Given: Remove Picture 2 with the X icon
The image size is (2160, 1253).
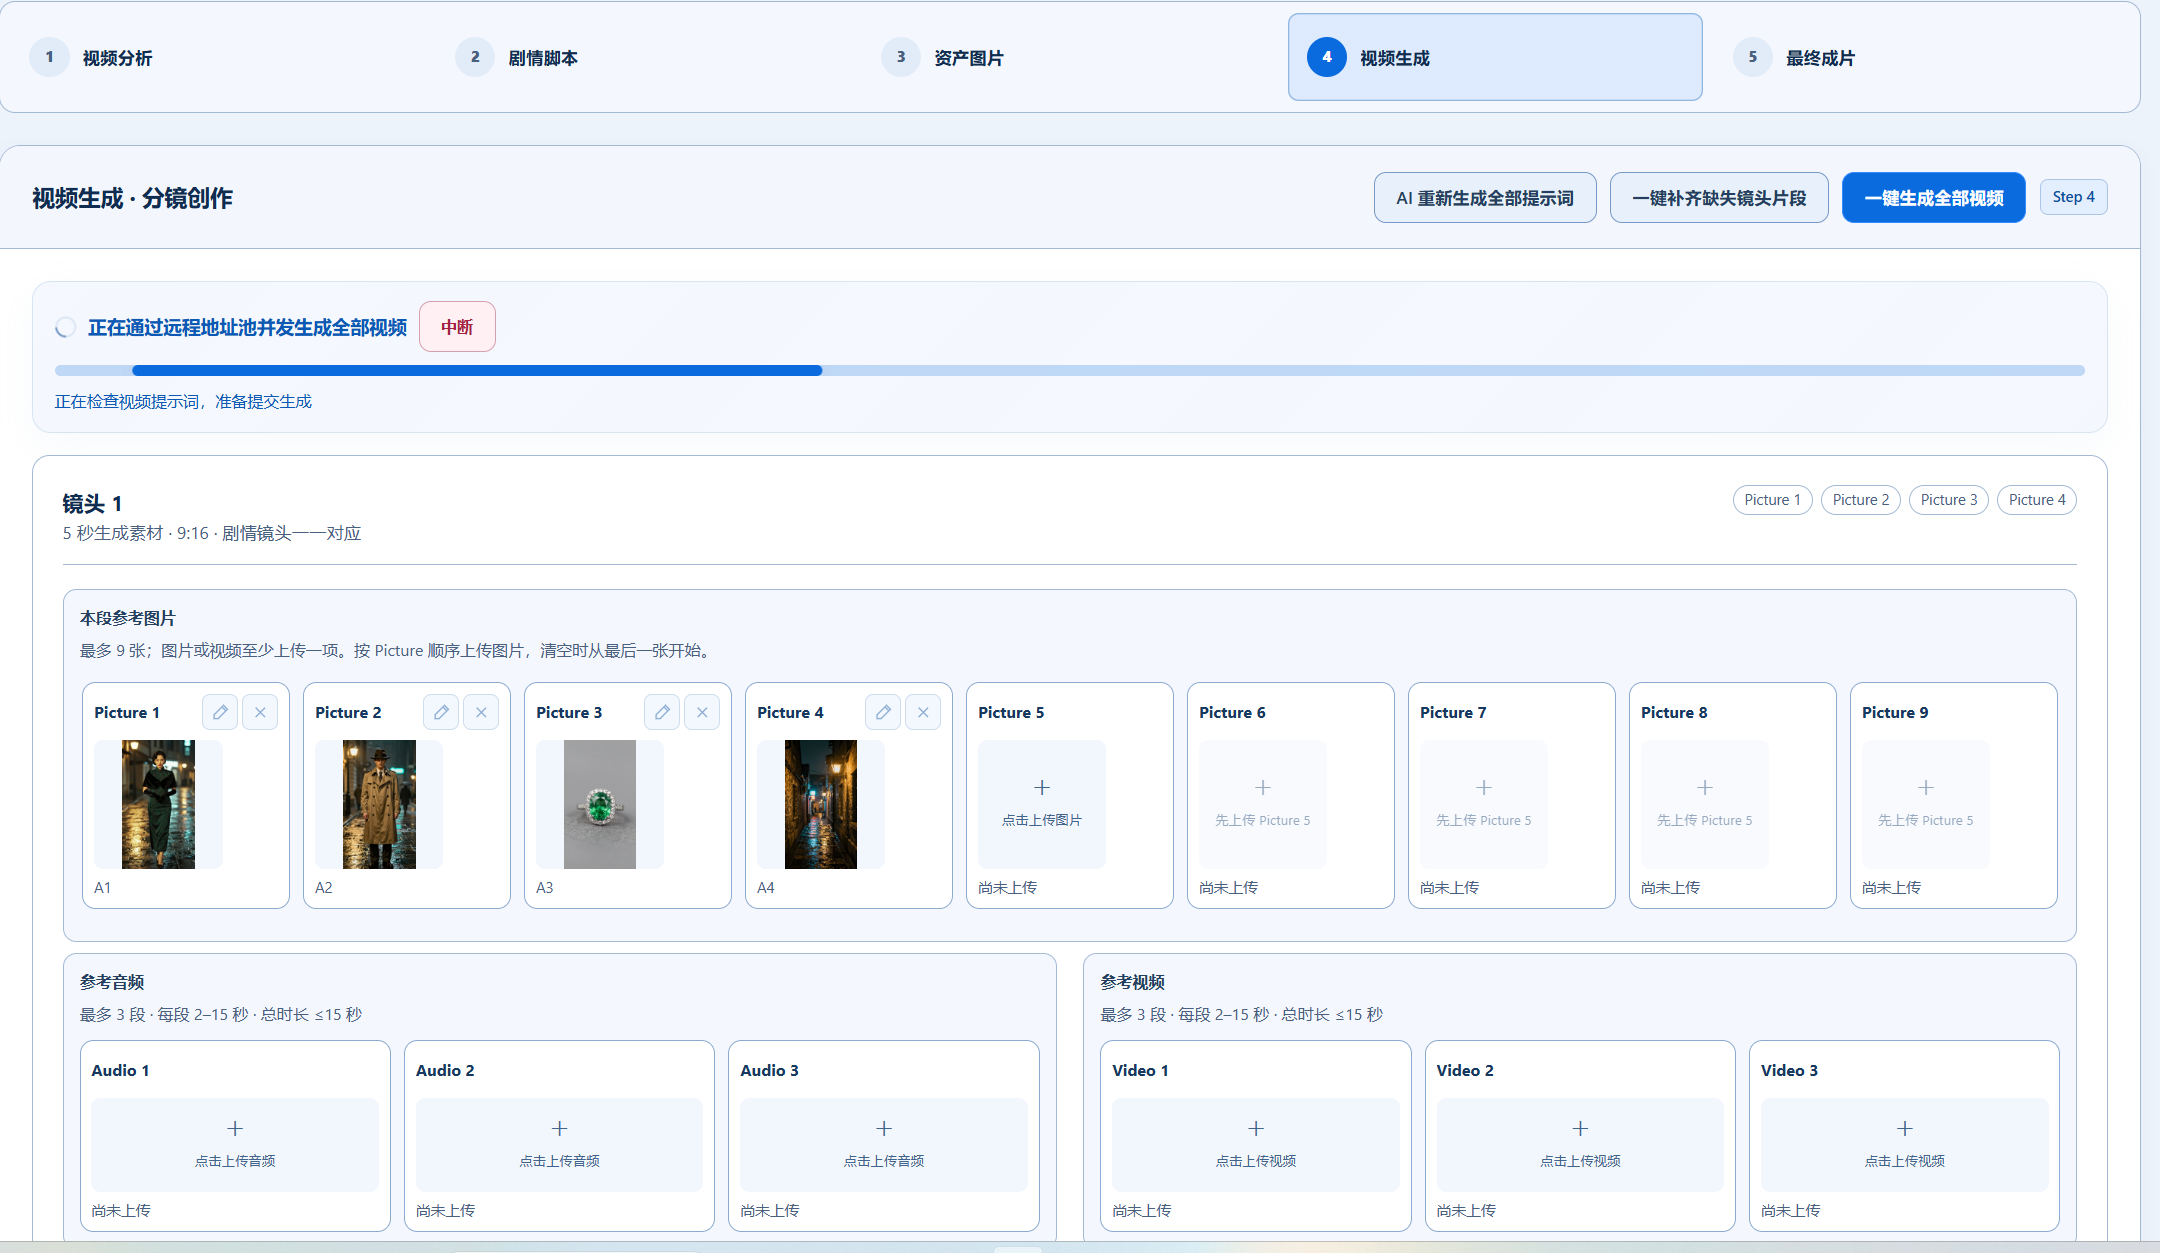Looking at the screenshot, I should tap(481, 712).
